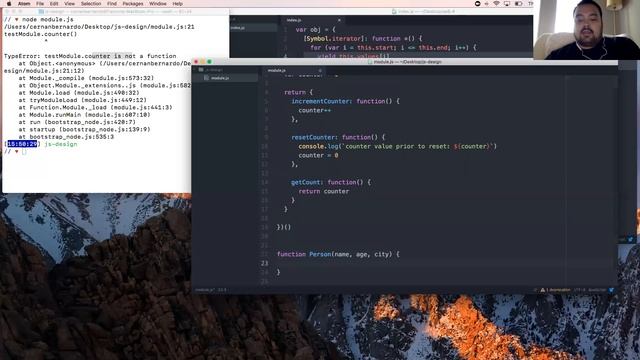The width and height of the screenshot is (640, 360).
Task: Click the presenter's webcam video overlay
Action: point(586,30)
